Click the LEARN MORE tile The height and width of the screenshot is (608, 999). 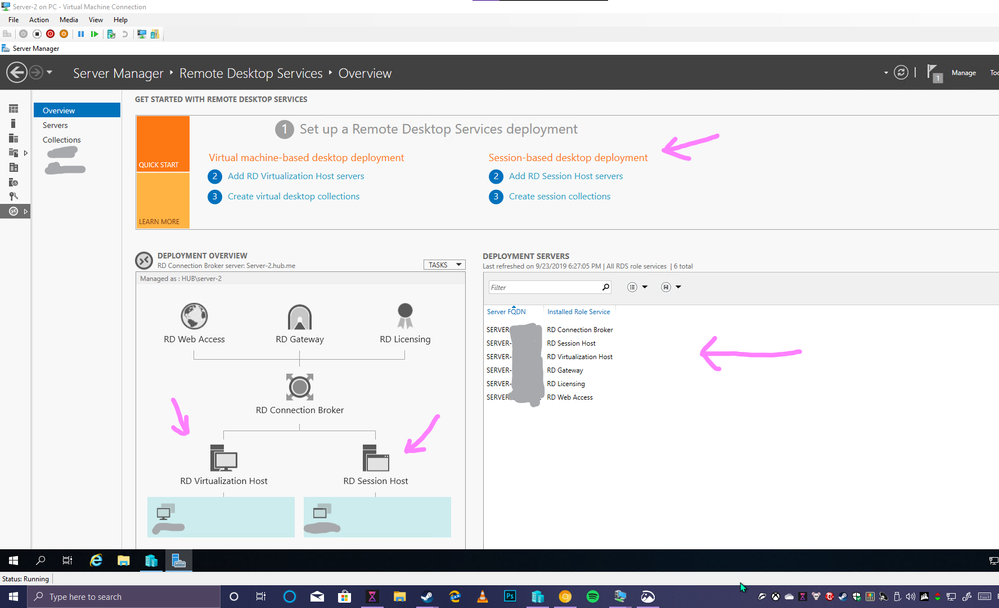pyautogui.click(x=163, y=201)
